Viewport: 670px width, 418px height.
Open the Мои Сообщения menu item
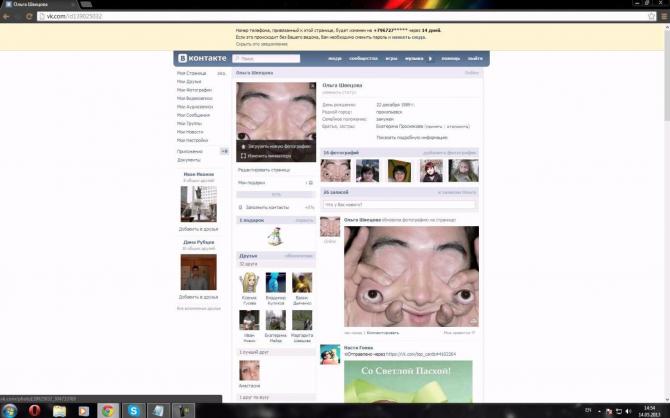[194, 115]
